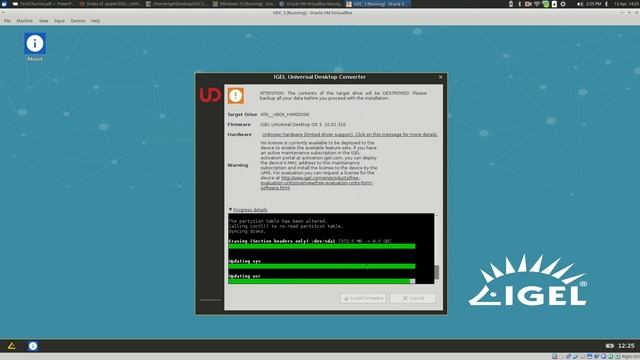
Task: Click the 12:25 clock in the IGEL taskbar
Action: coord(626,346)
